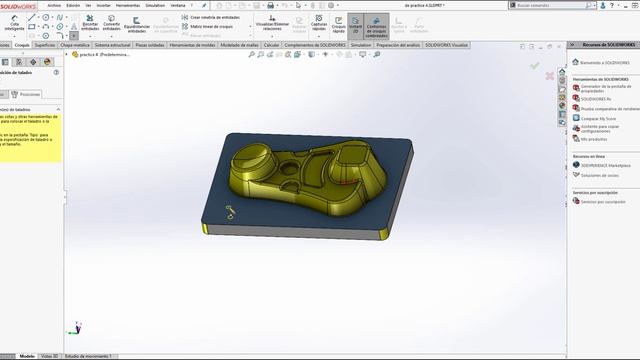Open 3DEXPERIENCE Marketplace link
Image resolution: width=640 pixels, height=360 pixels.
tap(606, 165)
